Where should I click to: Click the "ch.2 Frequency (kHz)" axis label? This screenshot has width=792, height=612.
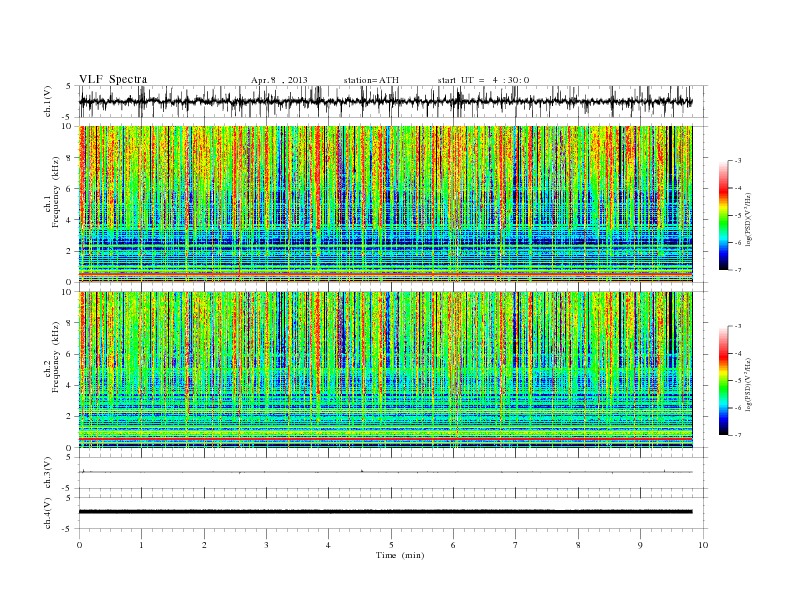coord(52,356)
